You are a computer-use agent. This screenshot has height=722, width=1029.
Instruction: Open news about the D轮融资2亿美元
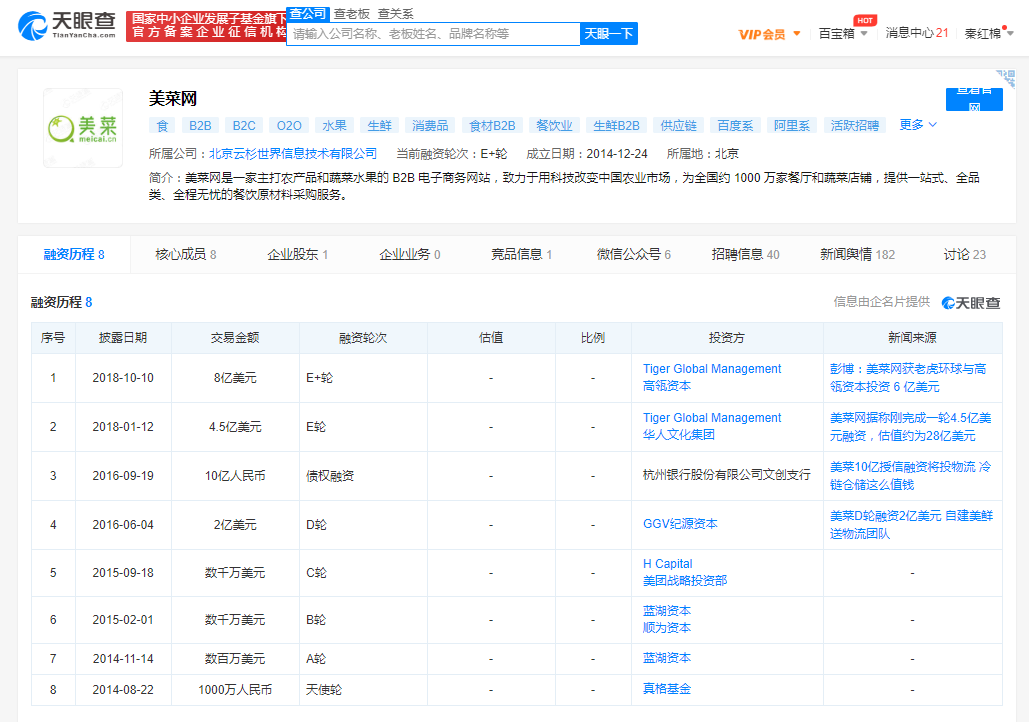click(912, 524)
